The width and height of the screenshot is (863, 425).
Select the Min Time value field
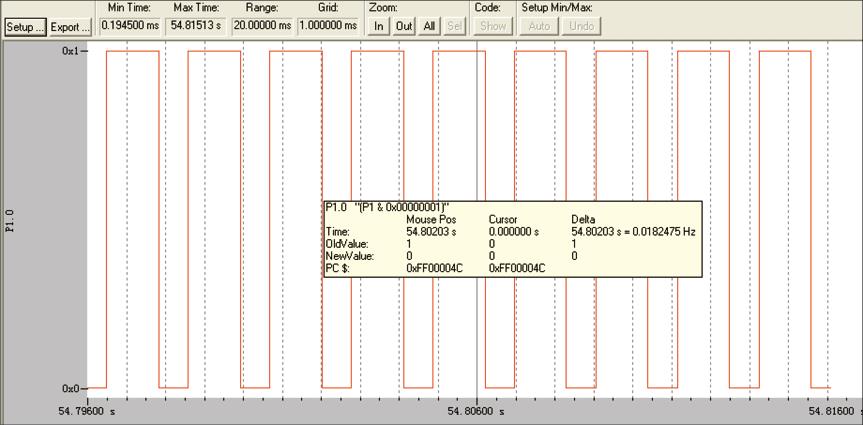point(128,26)
